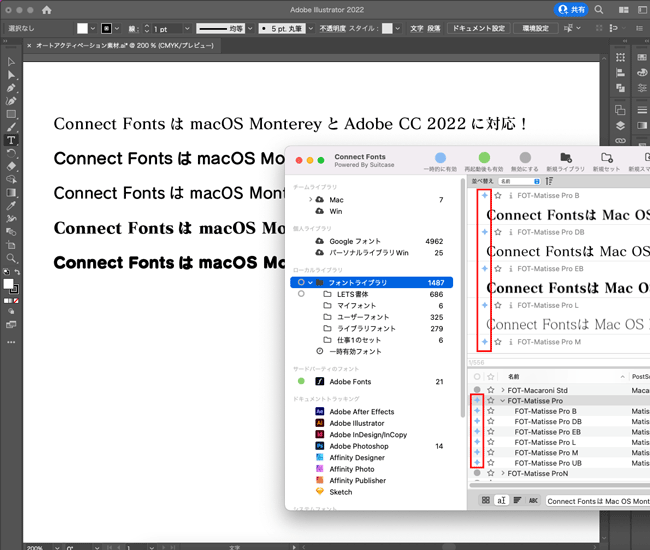Screen dimensions: 650x550
Task: Open the 均等 stroke profile dropdown
Action: pos(250,29)
